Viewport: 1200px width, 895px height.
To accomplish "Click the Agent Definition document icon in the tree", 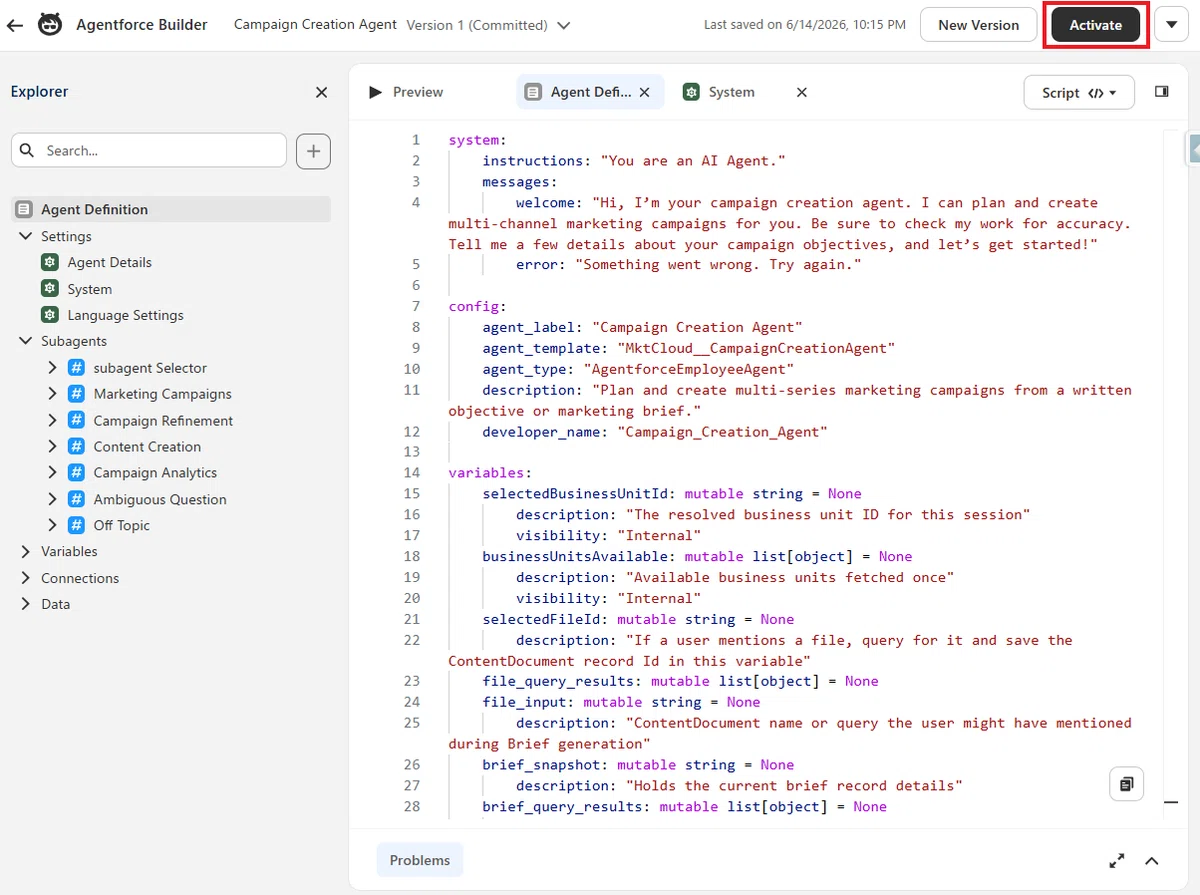I will click(x=24, y=209).
